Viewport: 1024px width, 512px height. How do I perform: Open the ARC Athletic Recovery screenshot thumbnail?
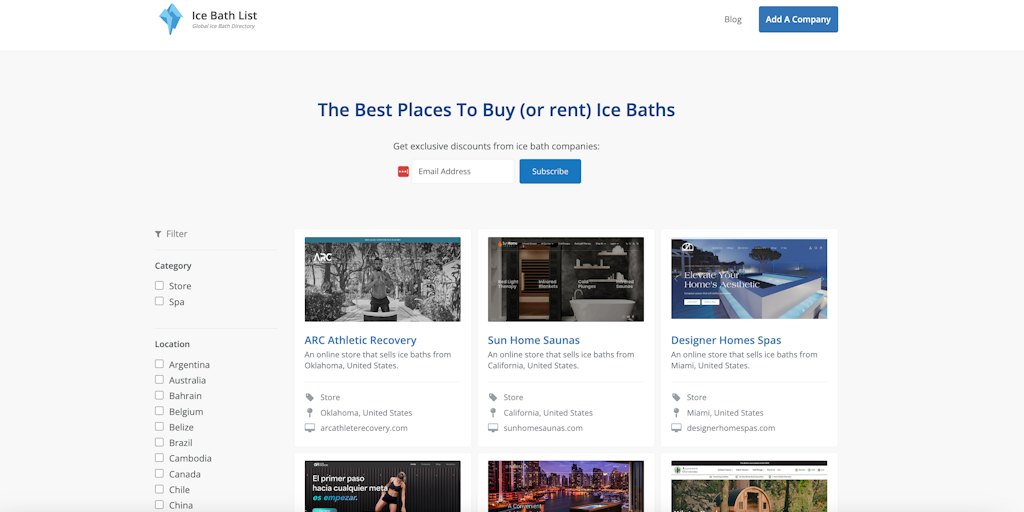[x=383, y=280]
